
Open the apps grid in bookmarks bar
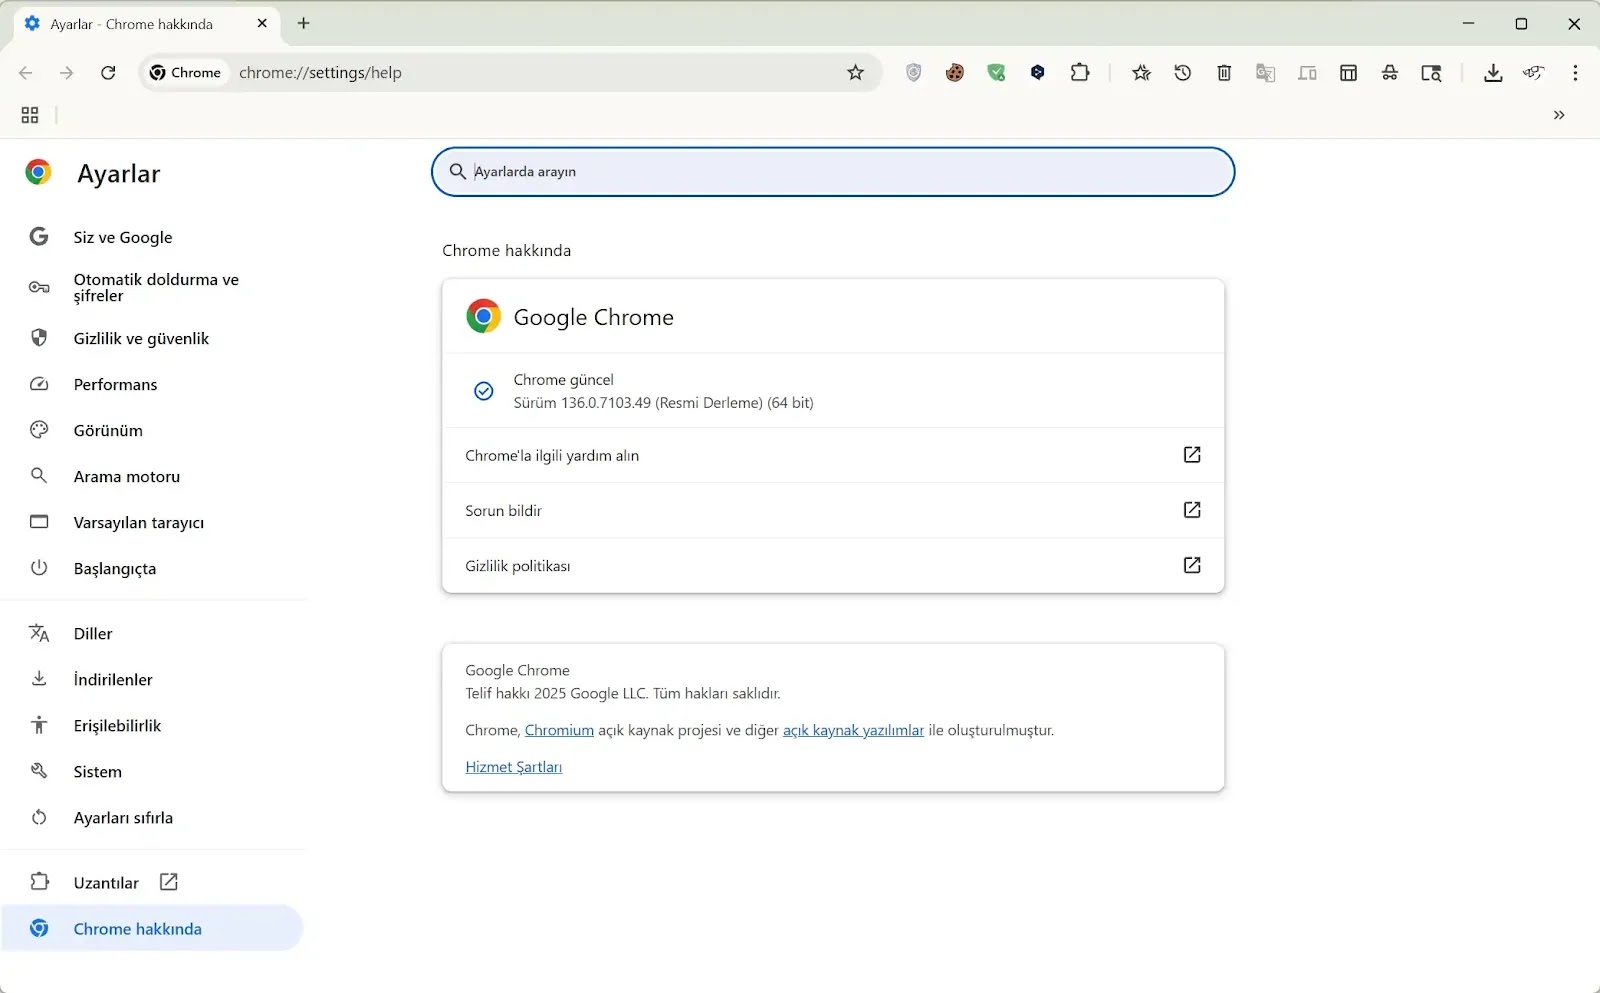point(30,115)
